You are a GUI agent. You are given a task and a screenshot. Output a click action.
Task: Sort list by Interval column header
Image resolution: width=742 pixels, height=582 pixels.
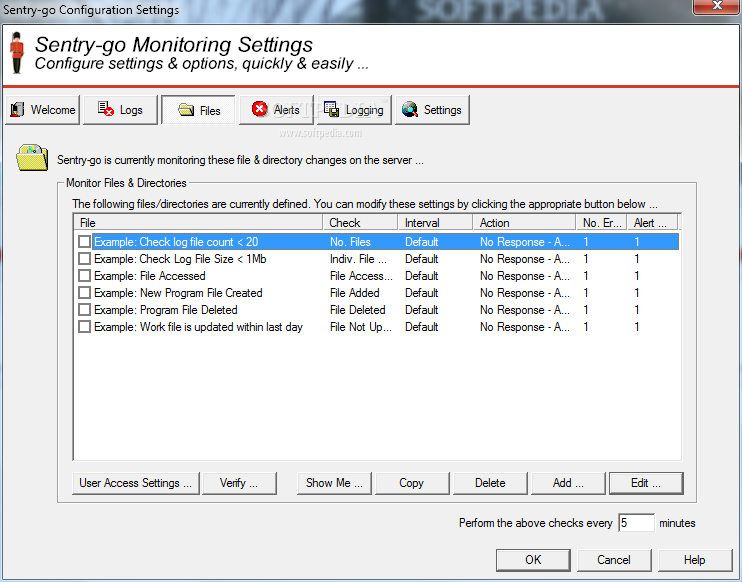tap(435, 223)
